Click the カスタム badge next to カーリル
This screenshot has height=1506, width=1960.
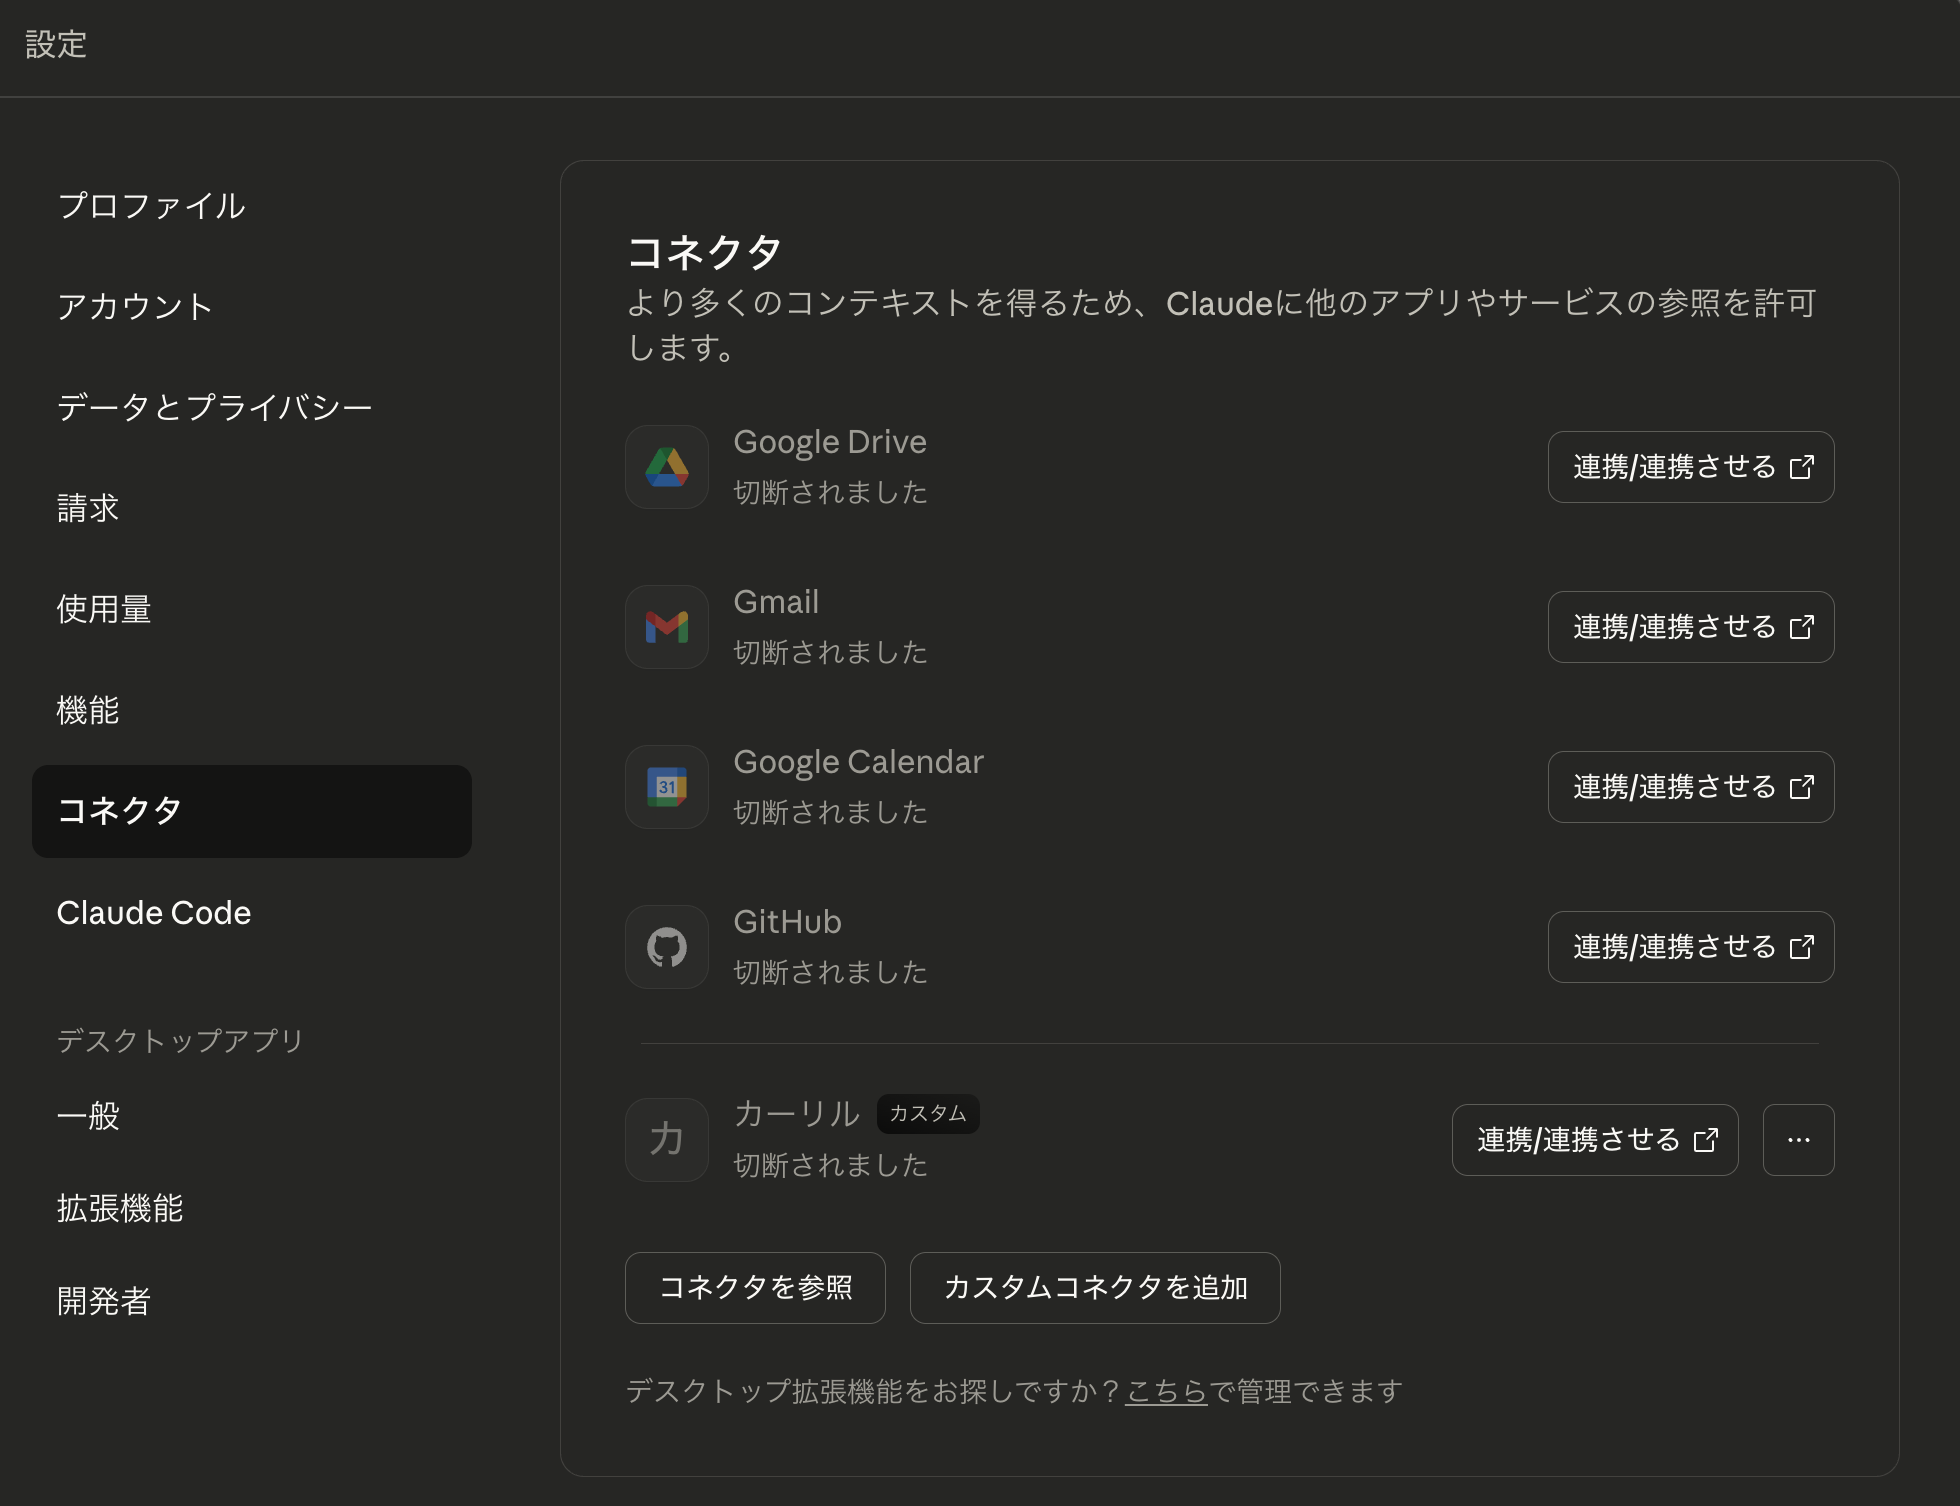[927, 1114]
